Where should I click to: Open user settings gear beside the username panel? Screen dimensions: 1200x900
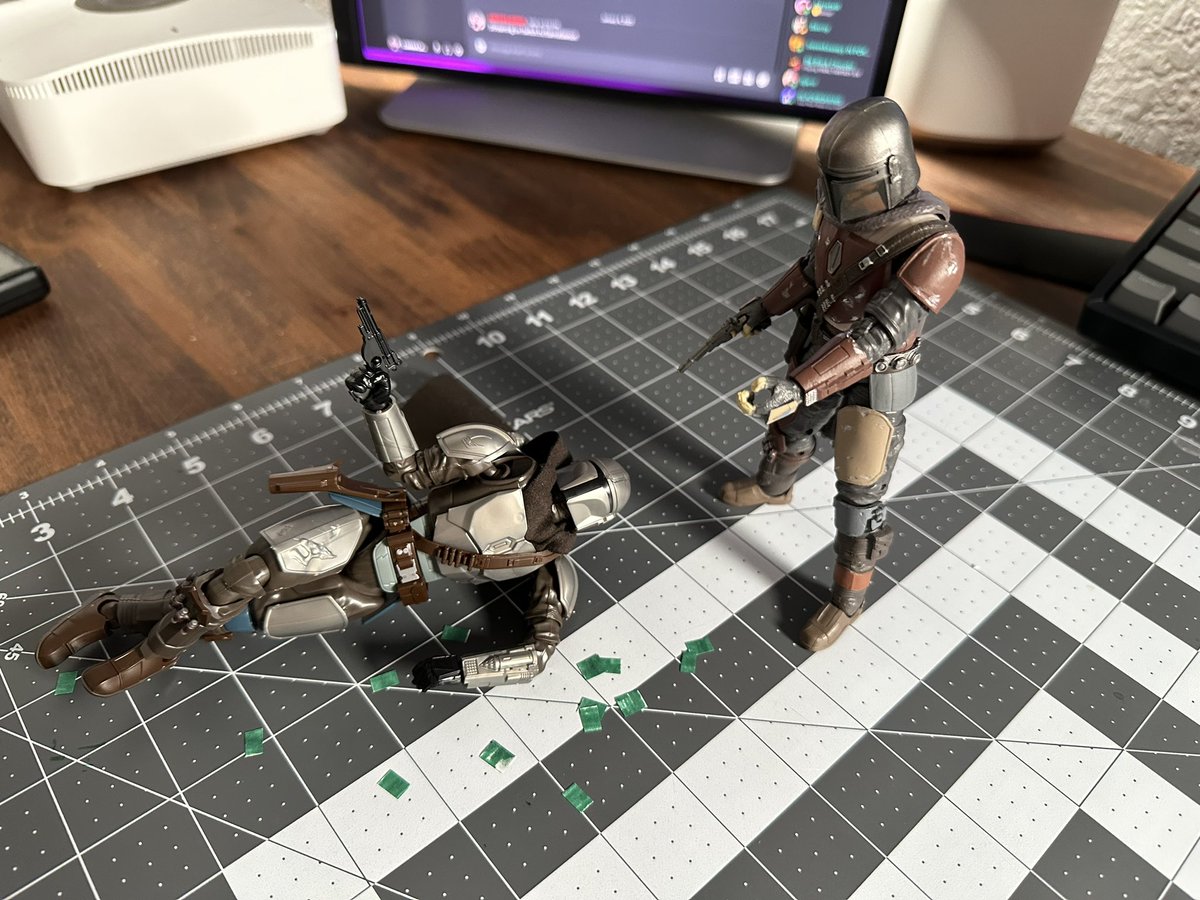(458, 49)
